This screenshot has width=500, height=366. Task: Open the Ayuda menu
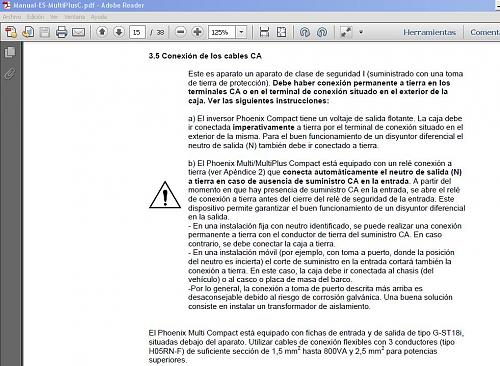click(x=99, y=17)
